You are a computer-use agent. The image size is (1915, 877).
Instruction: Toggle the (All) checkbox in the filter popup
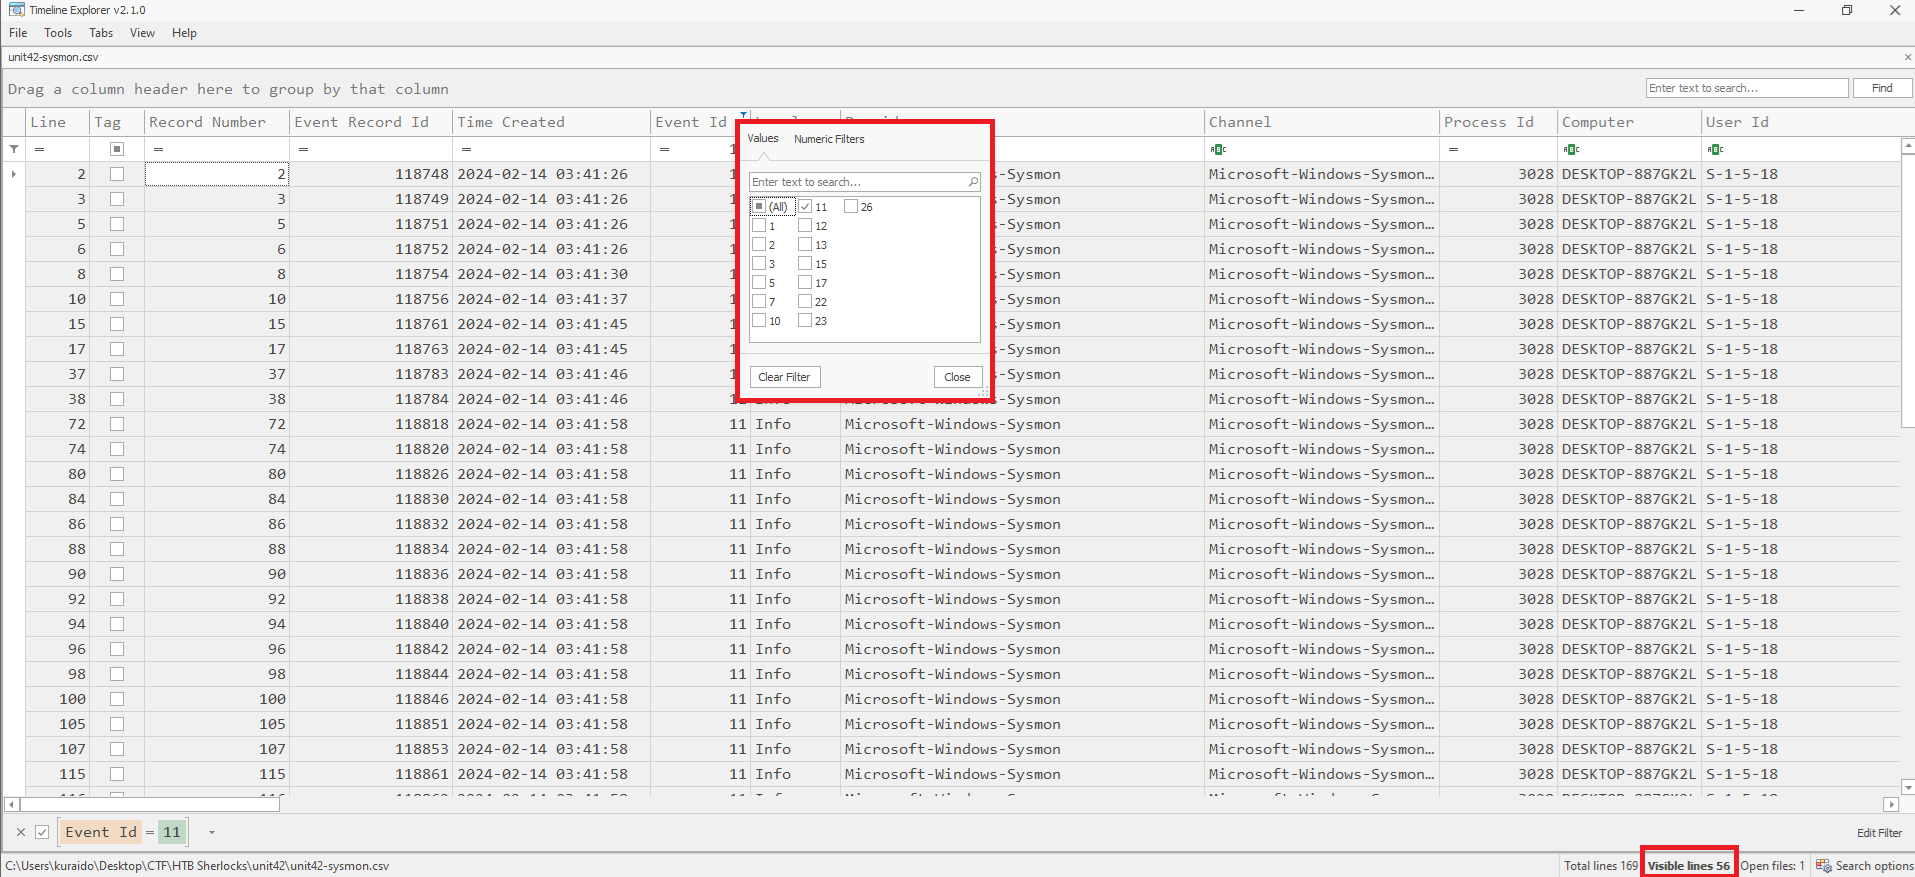(x=759, y=207)
